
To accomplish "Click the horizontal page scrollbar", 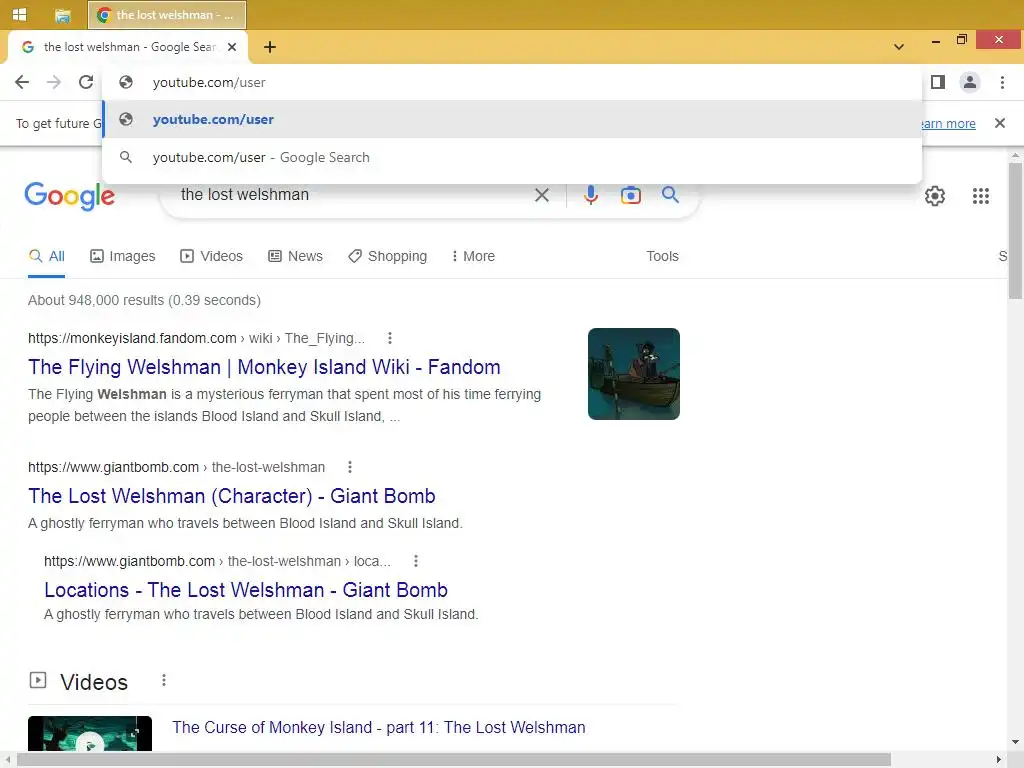I will click(454, 760).
